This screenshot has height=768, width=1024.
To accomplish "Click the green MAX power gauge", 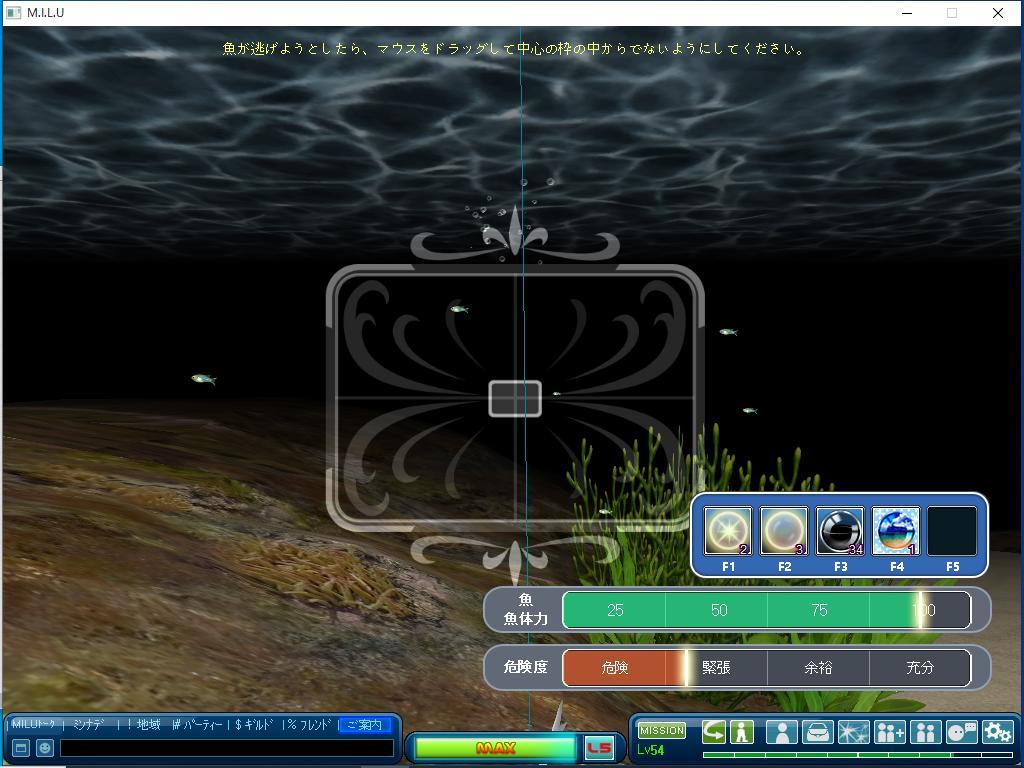I will coord(495,748).
